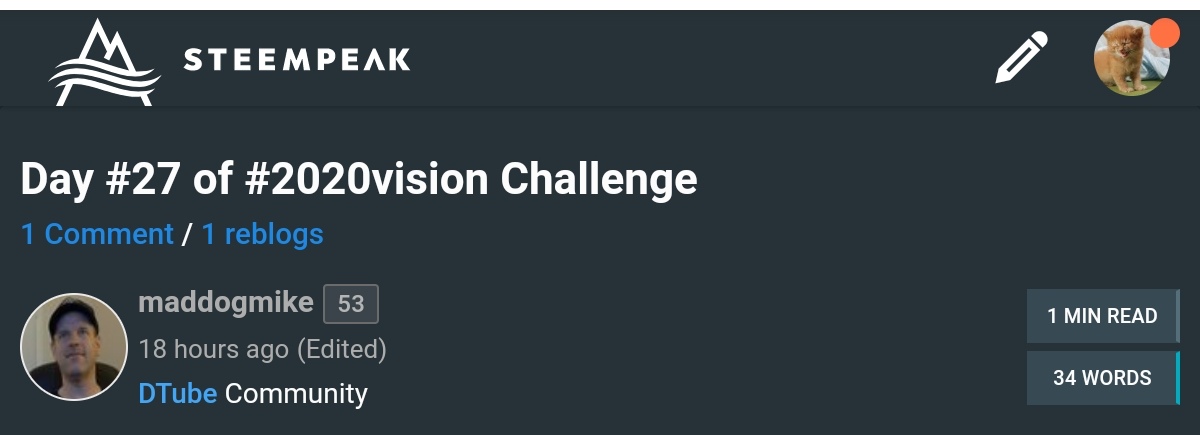Click the 1 MIN READ button
The width and height of the screenshot is (1200, 435).
[1102, 316]
